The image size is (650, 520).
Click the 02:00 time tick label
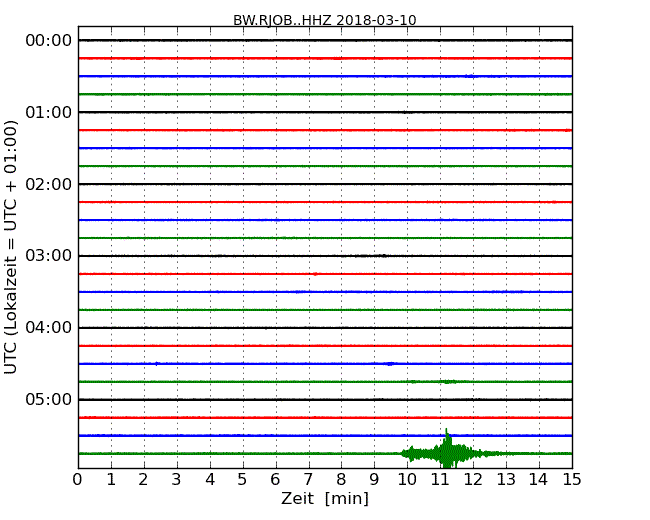coord(49,184)
